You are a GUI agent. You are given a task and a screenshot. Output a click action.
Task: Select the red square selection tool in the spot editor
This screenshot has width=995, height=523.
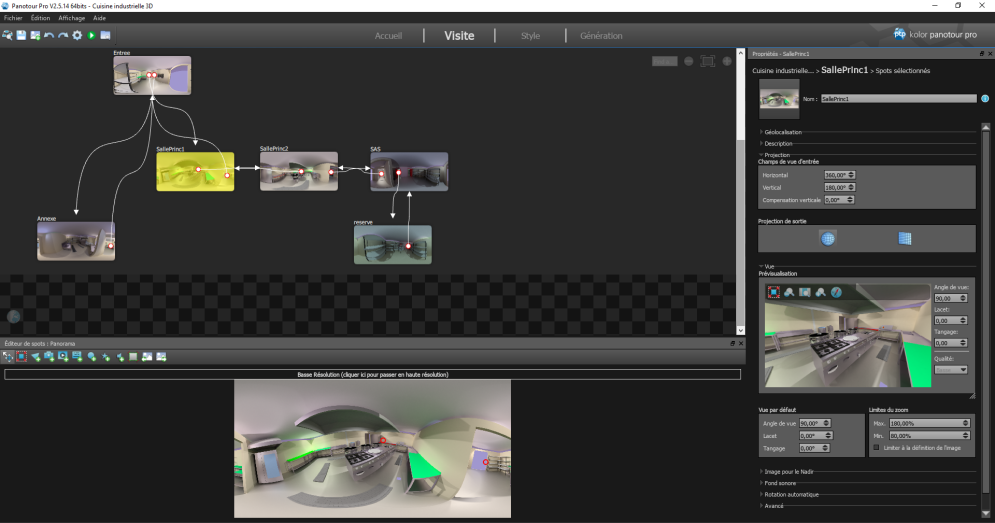click(x=21, y=356)
